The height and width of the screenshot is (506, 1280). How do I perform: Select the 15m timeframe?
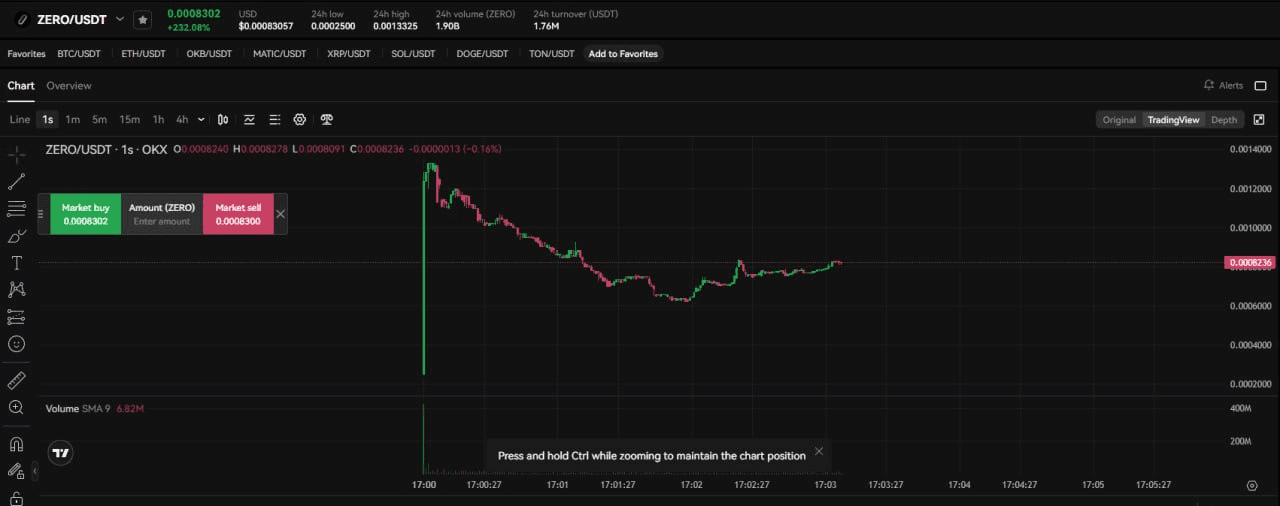coord(130,119)
